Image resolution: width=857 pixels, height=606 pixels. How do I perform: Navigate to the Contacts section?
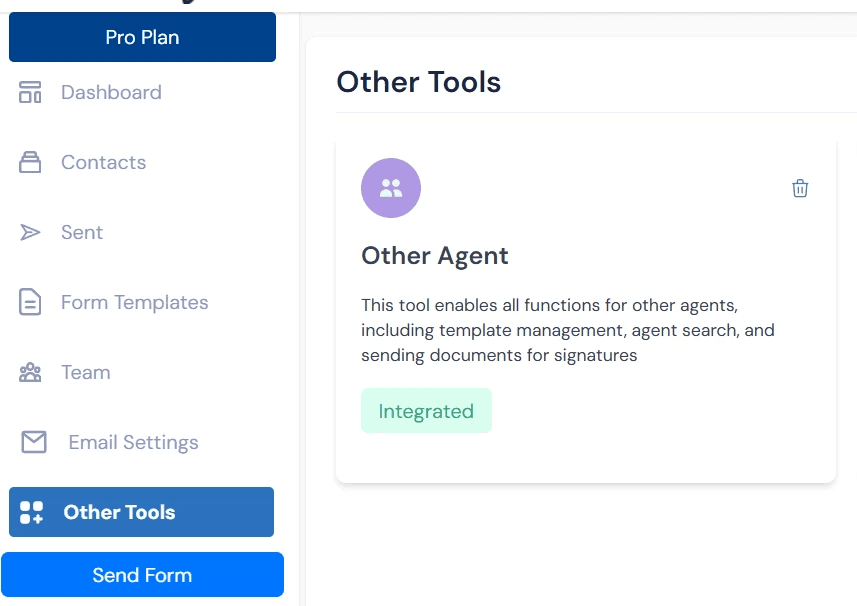click(103, 162)
